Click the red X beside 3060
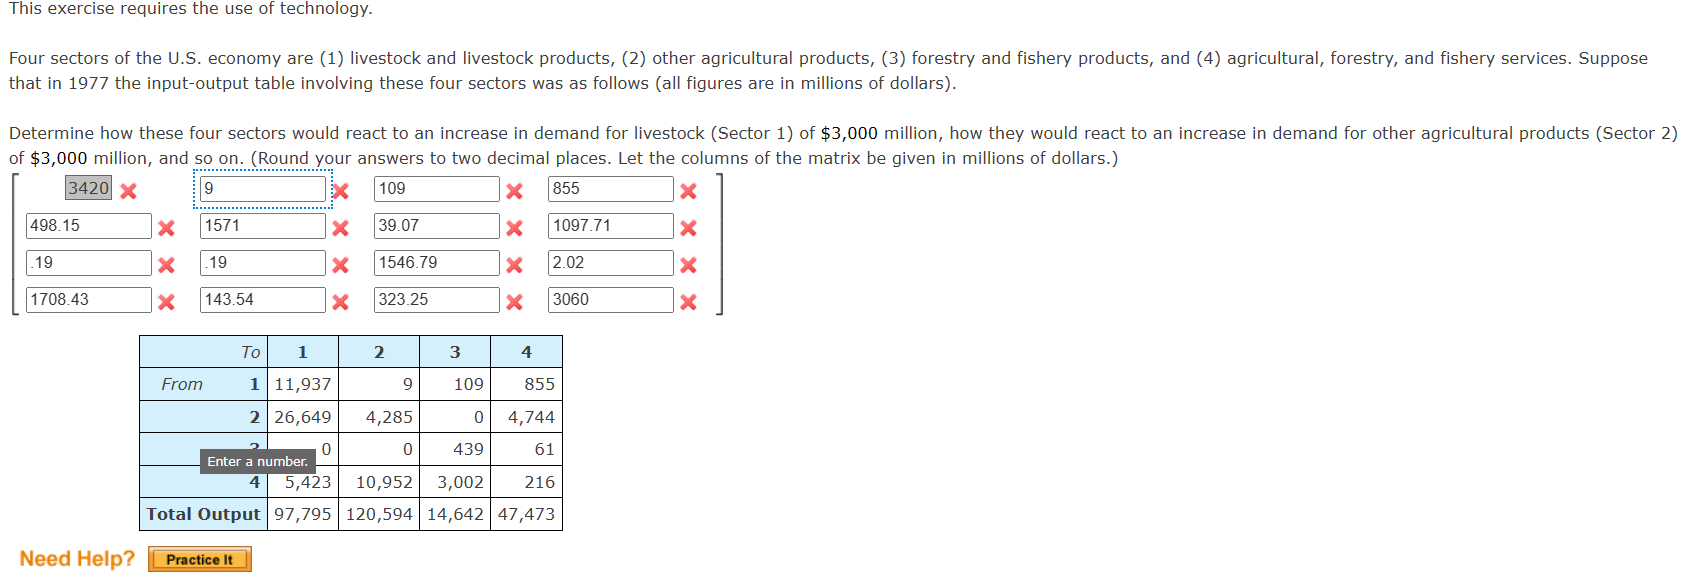 [x=687, y=301]
